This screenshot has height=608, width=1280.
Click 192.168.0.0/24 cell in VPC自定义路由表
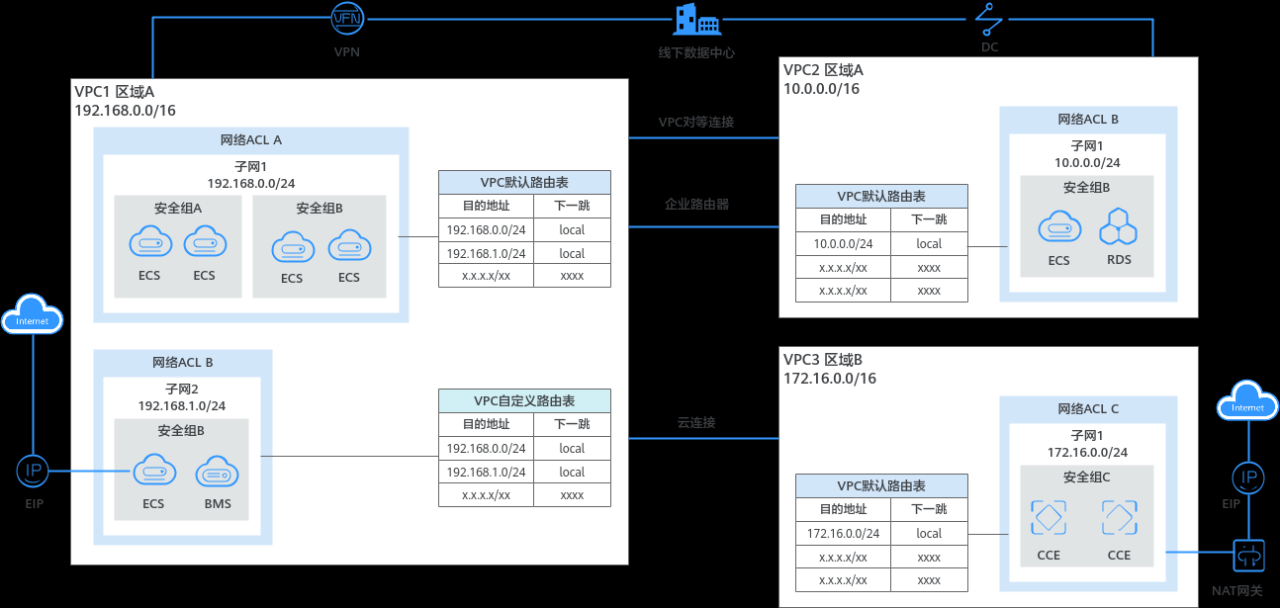click(486, 448)
